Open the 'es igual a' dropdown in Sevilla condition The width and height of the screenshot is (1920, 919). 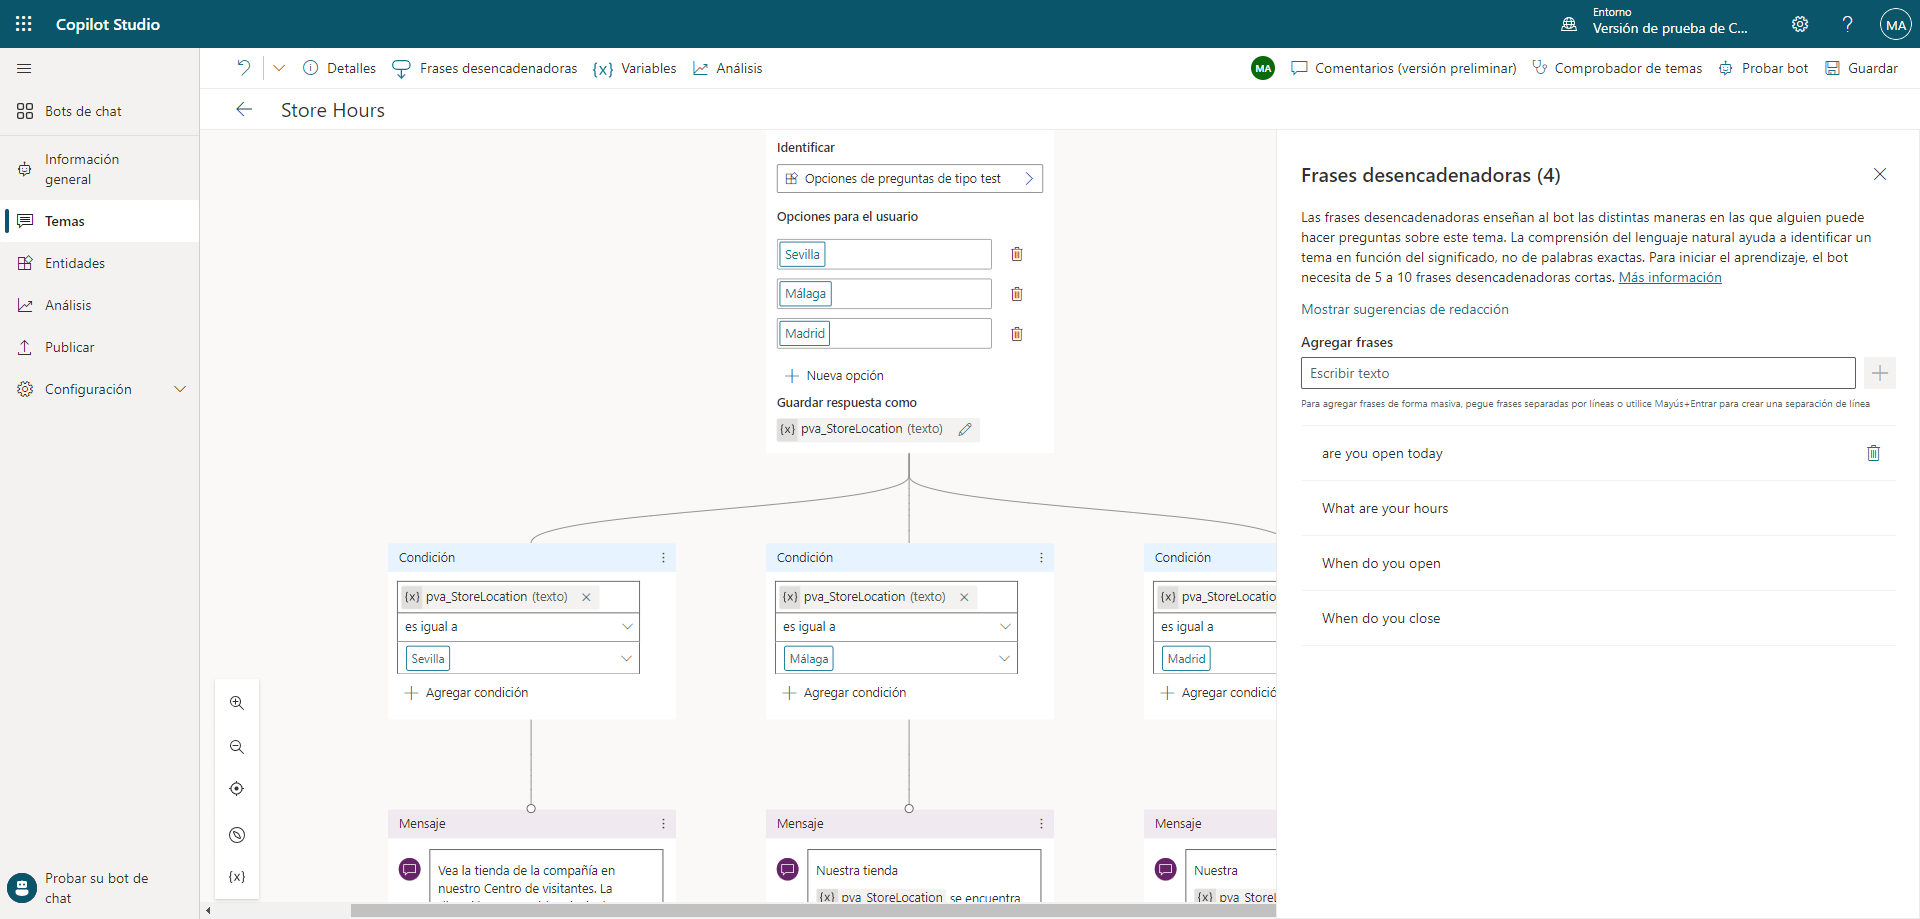coord(518,627)
